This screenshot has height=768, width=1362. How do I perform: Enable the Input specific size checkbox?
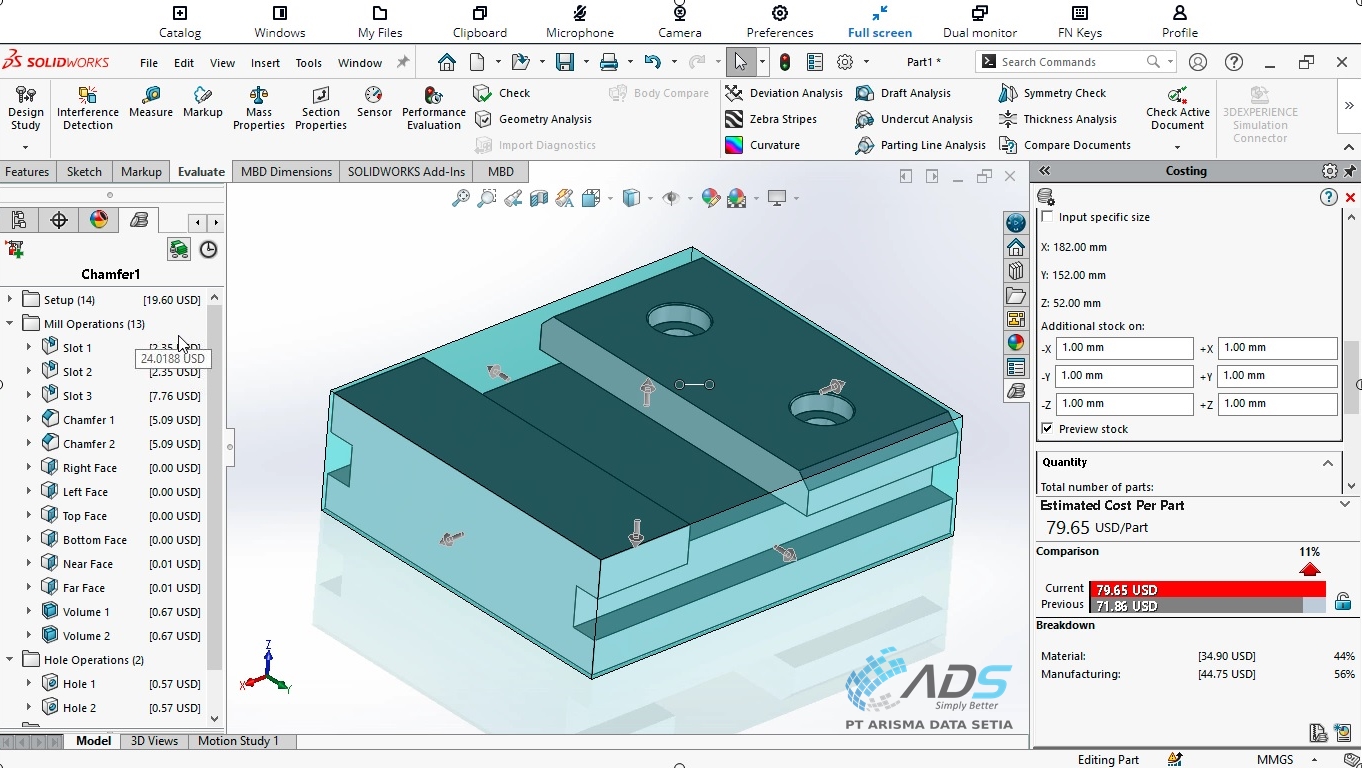point(1045,217)
